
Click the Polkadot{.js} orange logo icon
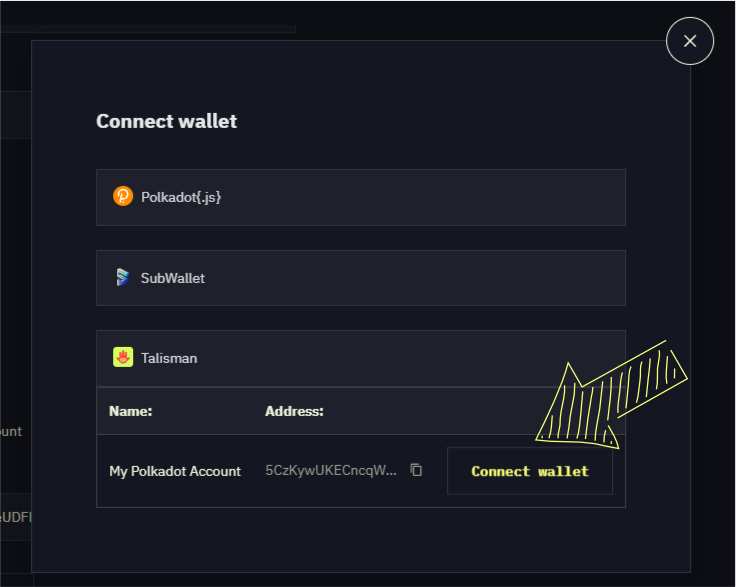123,196
